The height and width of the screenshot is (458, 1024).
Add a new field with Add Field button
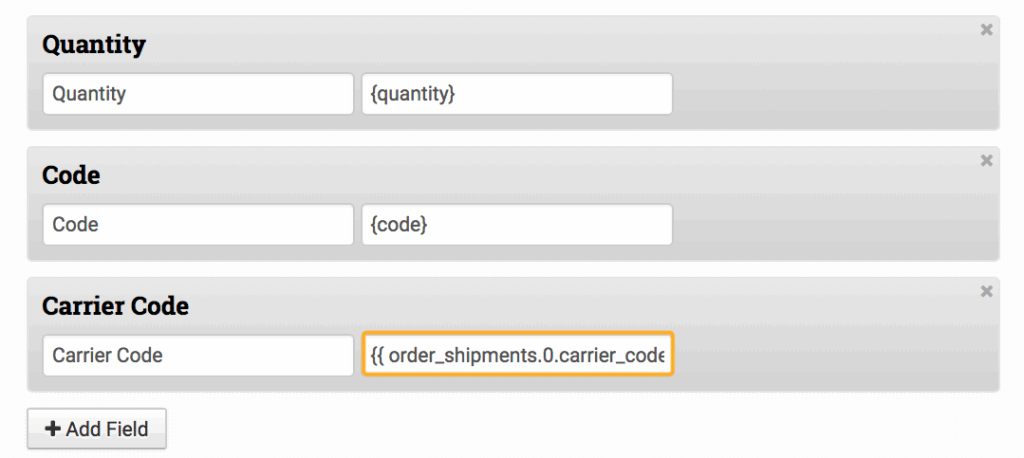(97, 429)
